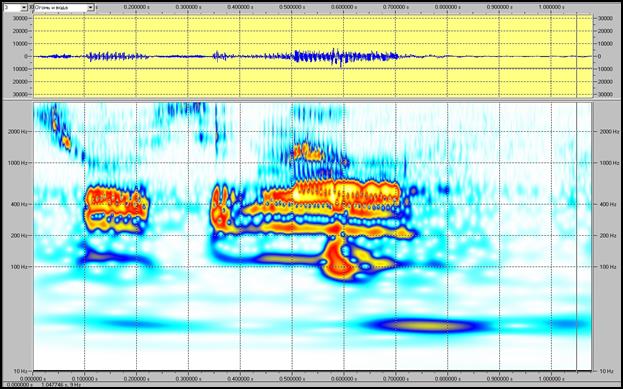Click the 0.500000 s mark on top time ruler
This screenshot has width=623, height=389.
coord(292,8)
